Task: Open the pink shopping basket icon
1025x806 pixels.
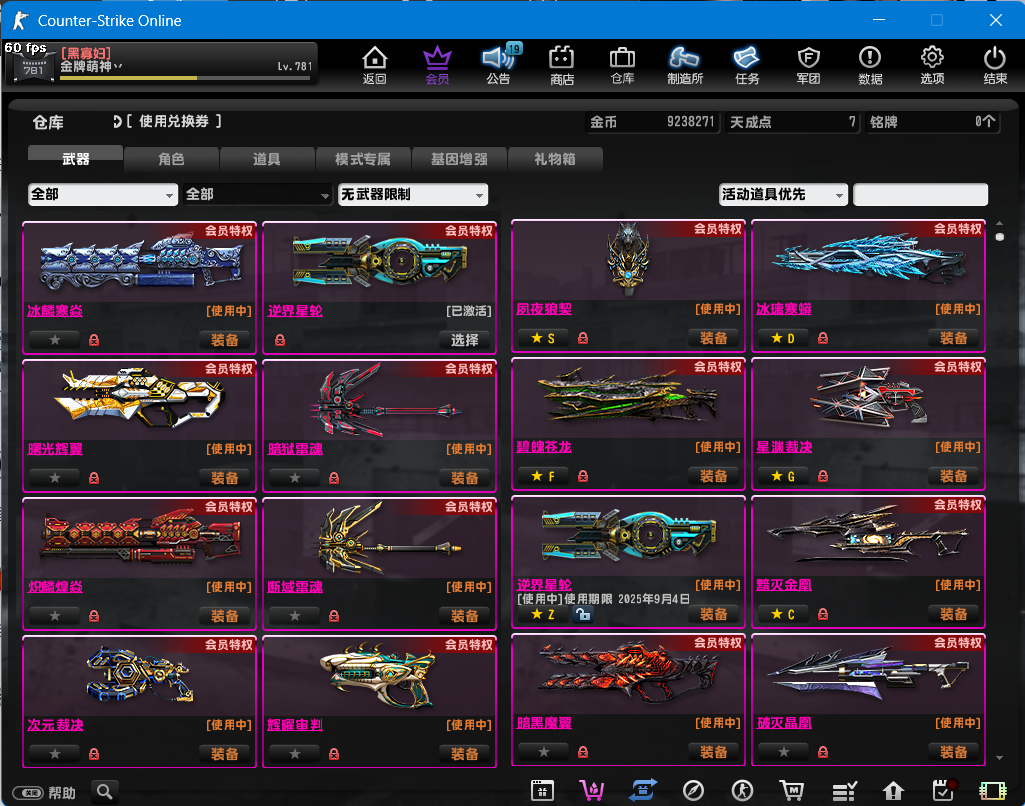Action: click(592, 791)
